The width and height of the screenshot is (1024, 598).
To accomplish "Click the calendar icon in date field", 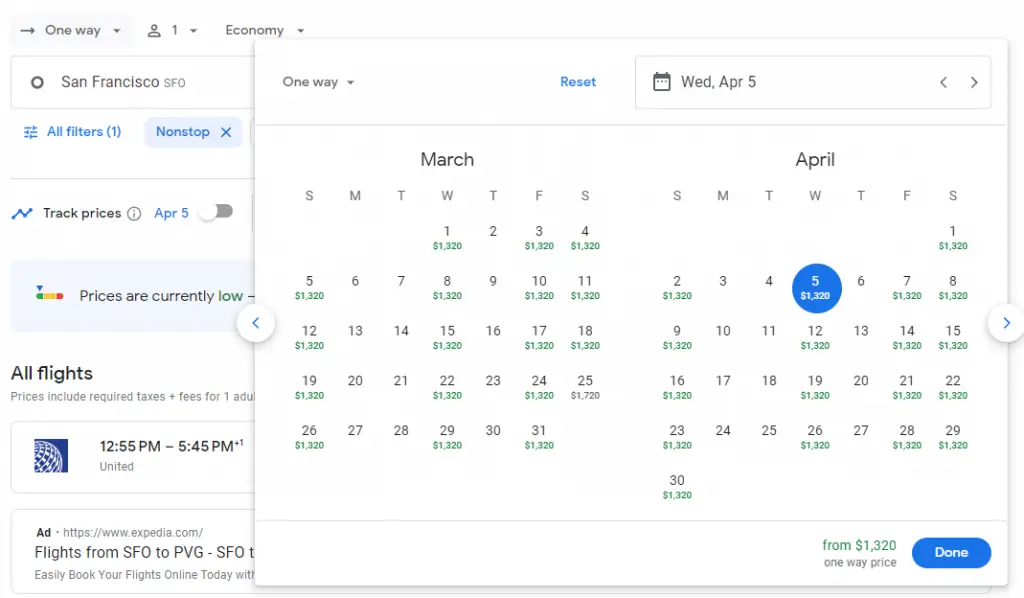I will click(x=661, y=82).
